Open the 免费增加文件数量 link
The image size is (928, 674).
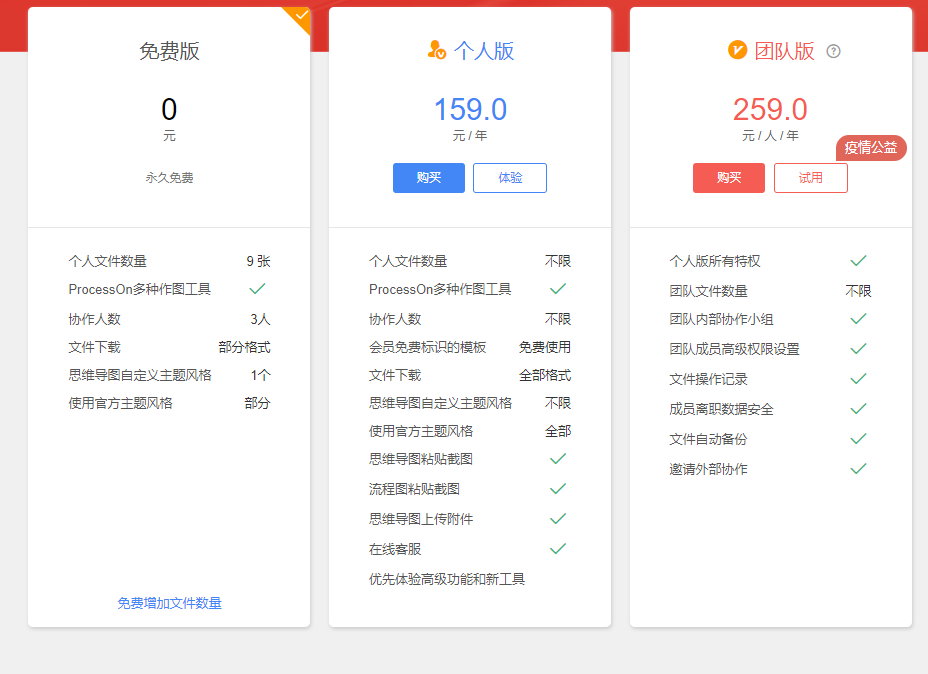pos(169,603)
